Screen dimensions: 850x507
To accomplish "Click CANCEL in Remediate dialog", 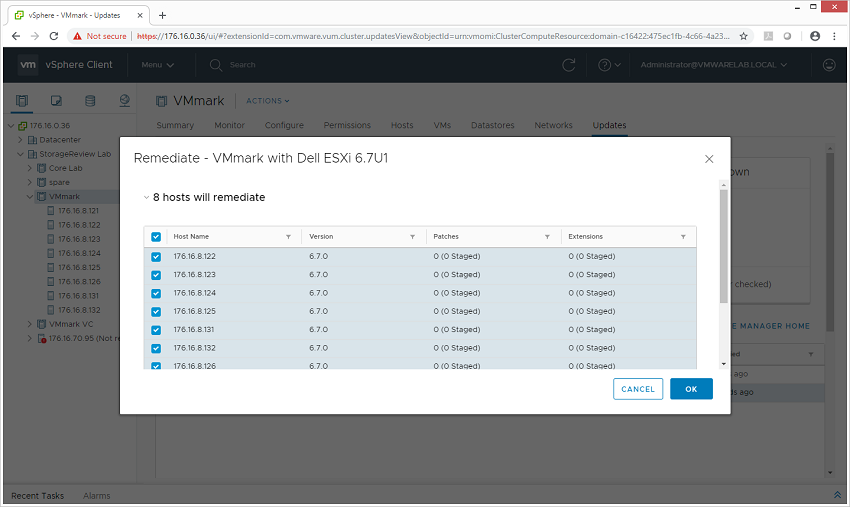I will 638,389.
